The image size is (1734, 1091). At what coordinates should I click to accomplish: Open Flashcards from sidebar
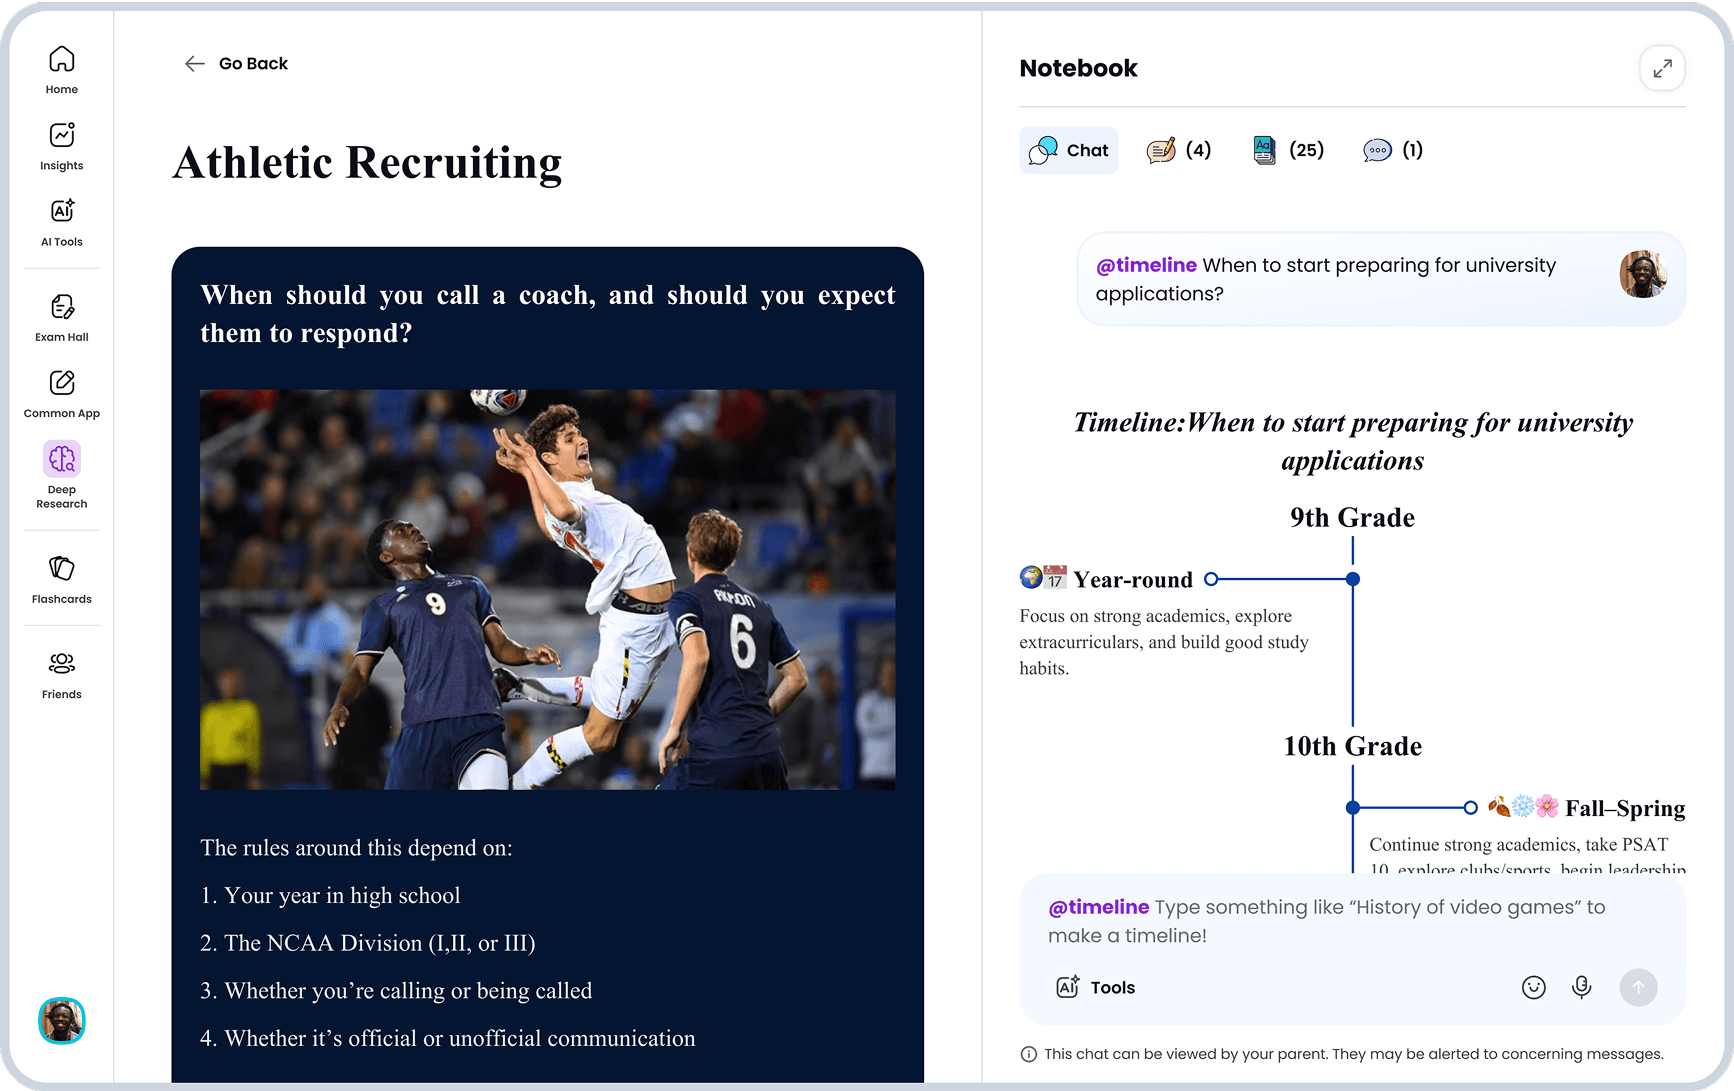[x=62, y=579]
